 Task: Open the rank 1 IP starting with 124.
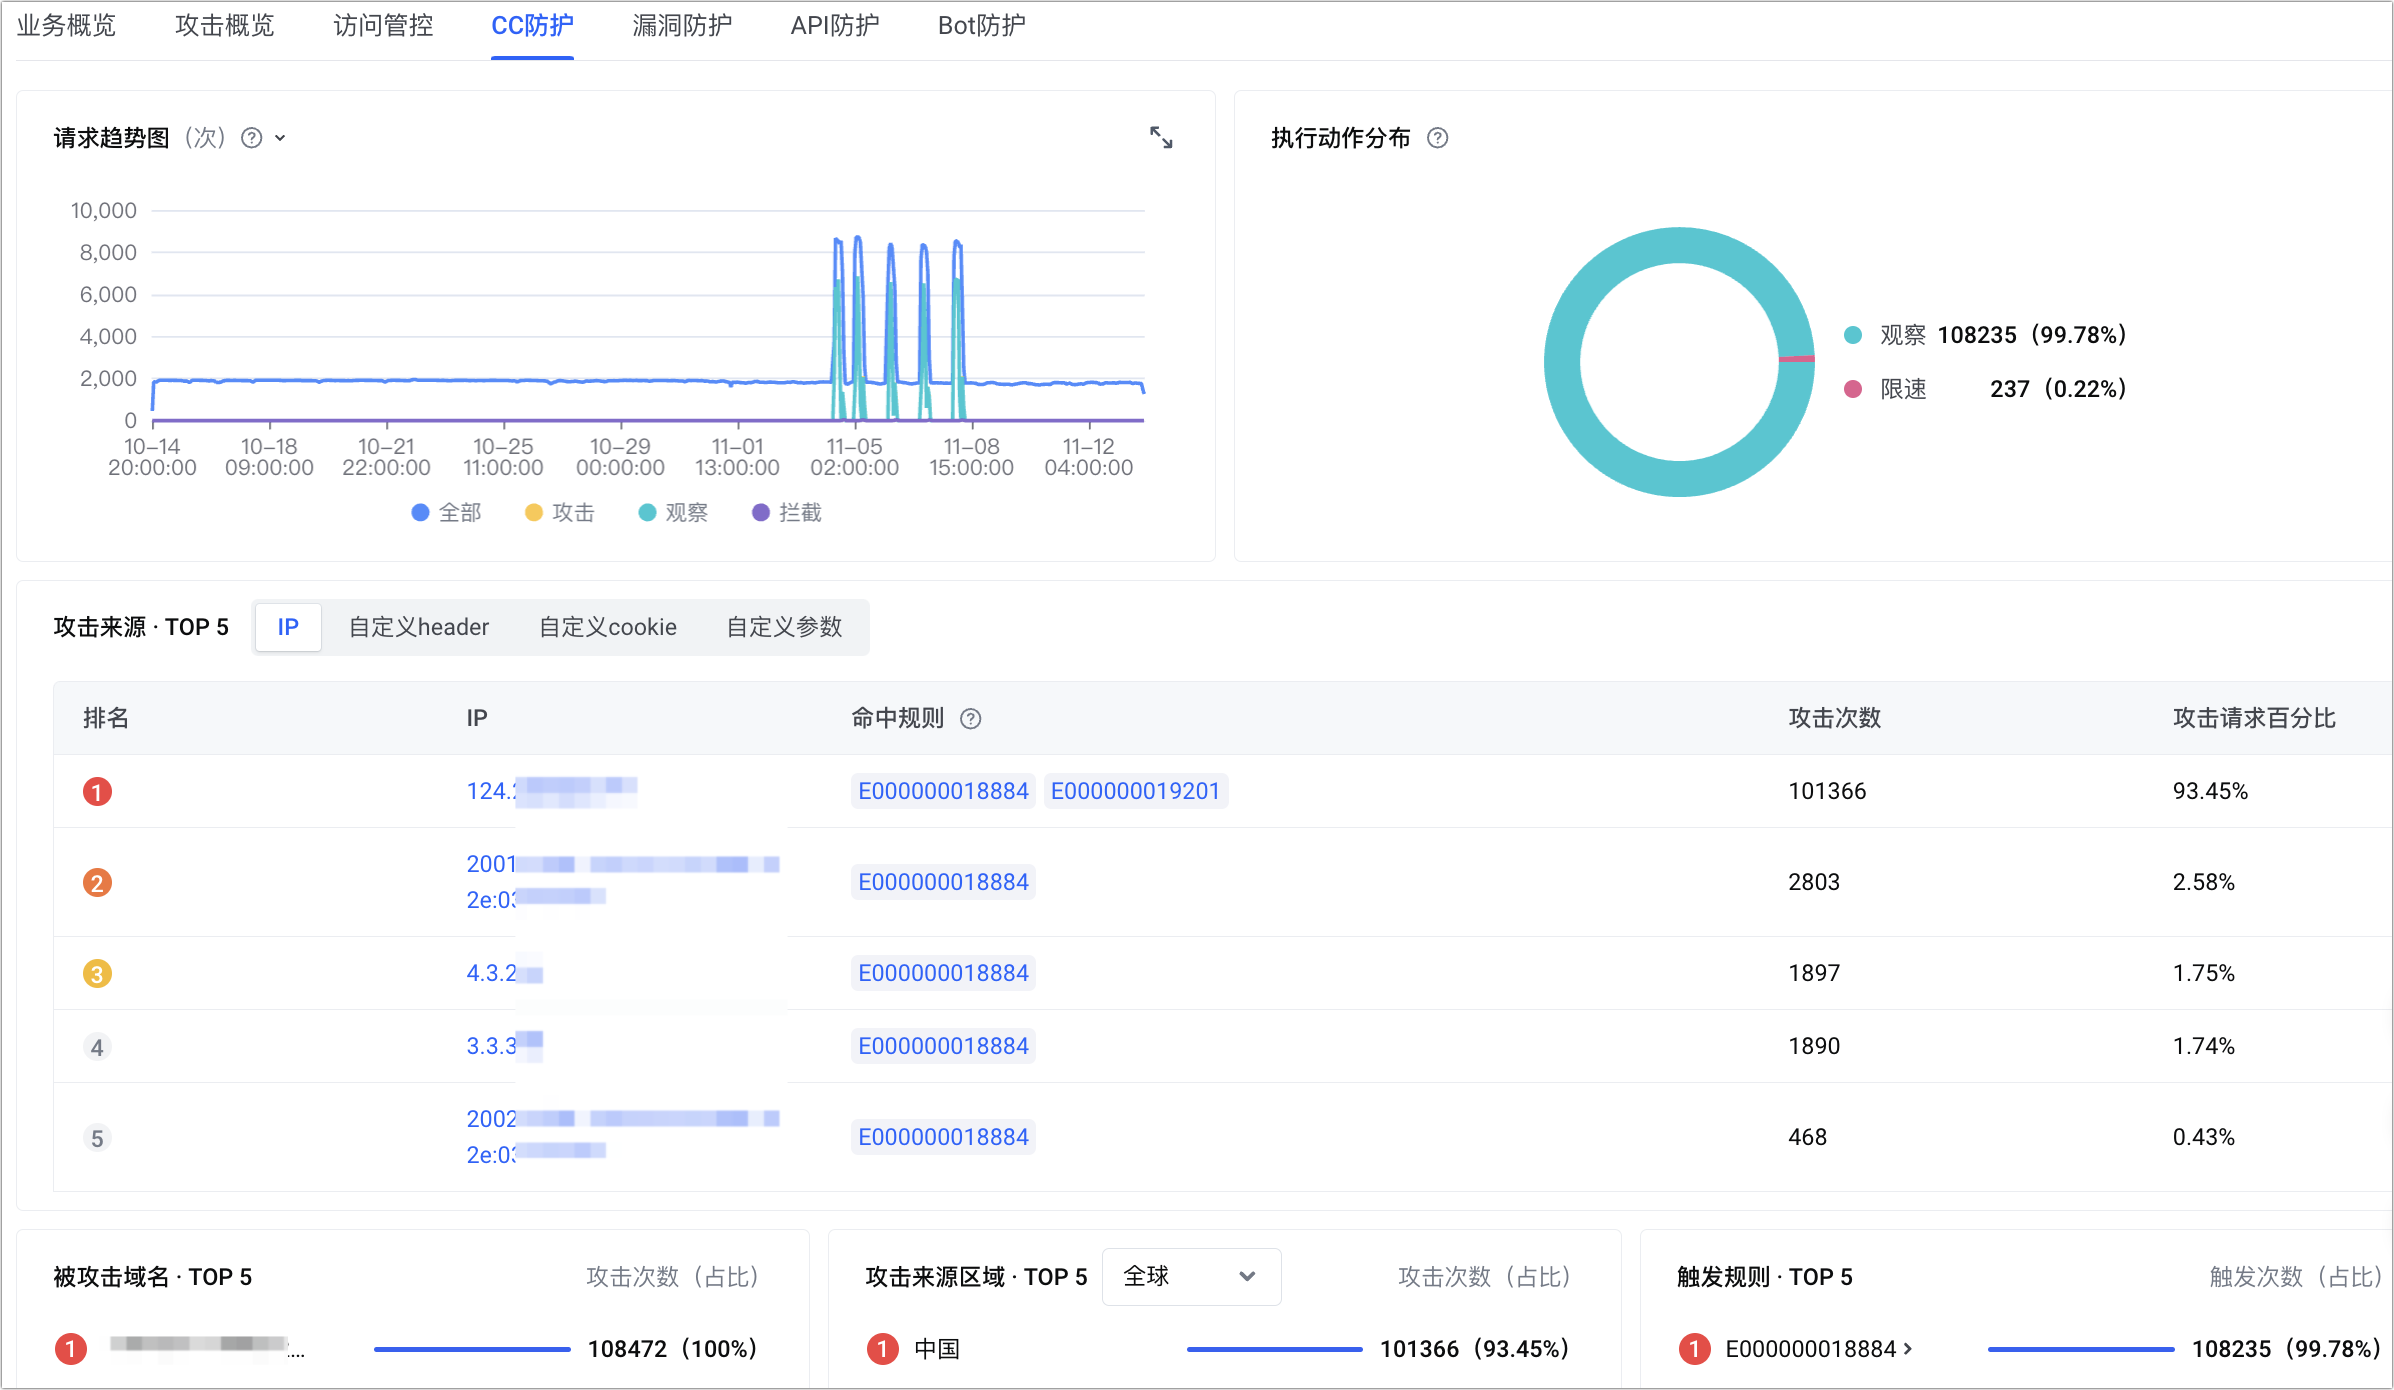(551, 791)
